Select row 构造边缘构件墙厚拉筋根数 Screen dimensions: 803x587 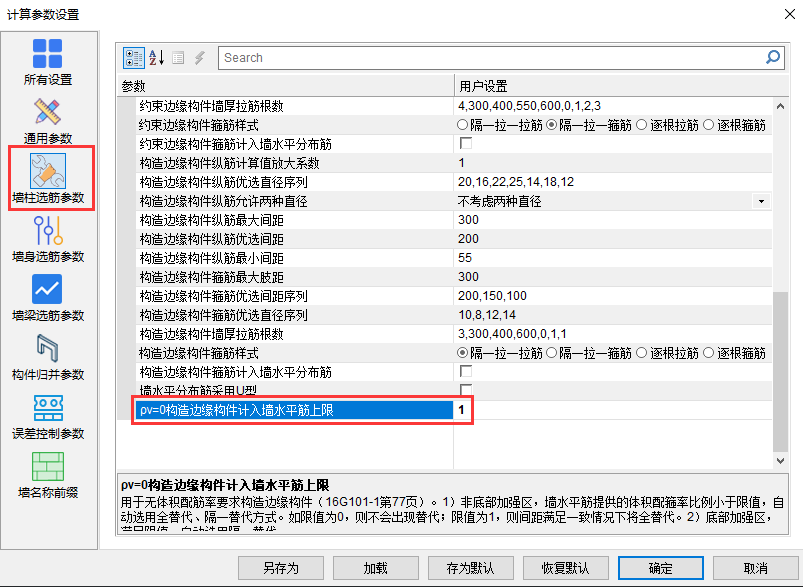tap(294, 333)
